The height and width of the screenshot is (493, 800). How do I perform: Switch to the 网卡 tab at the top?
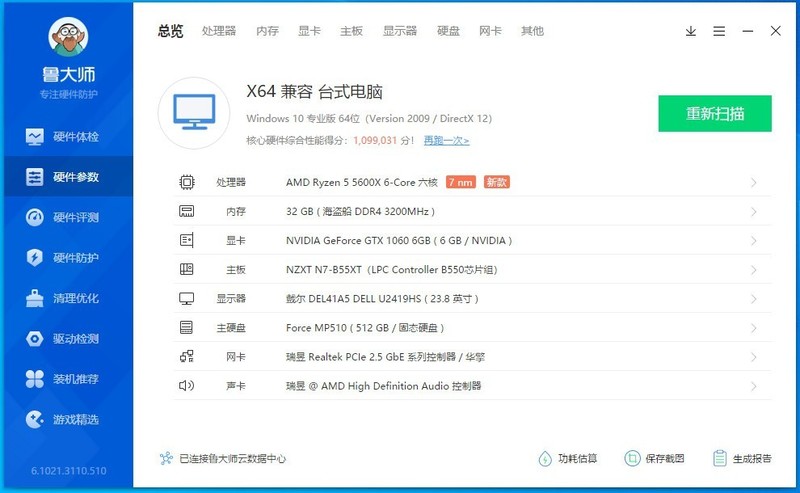click(x=490, y=31)
